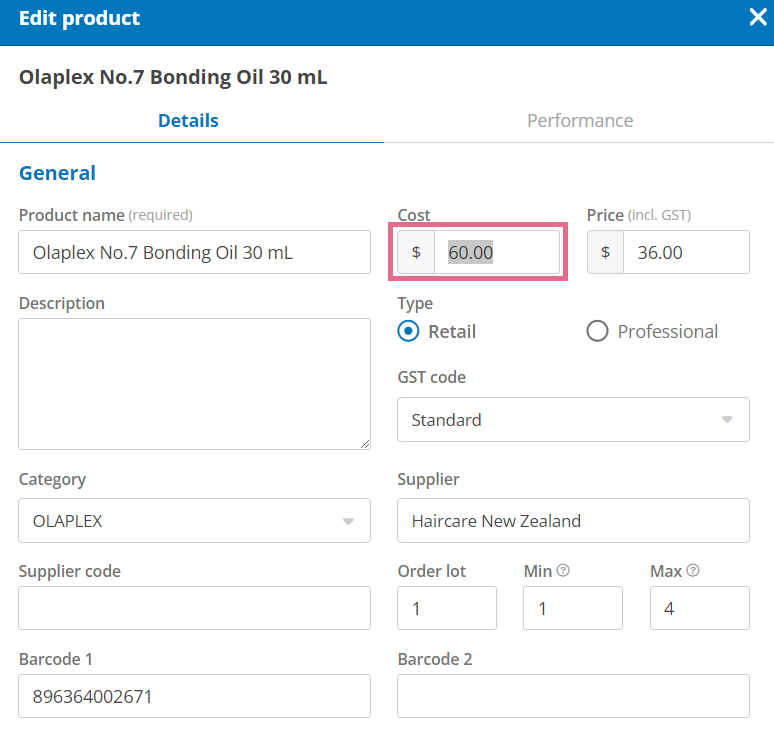Click the GST code label
774x732 pixels.
(431, 377)
